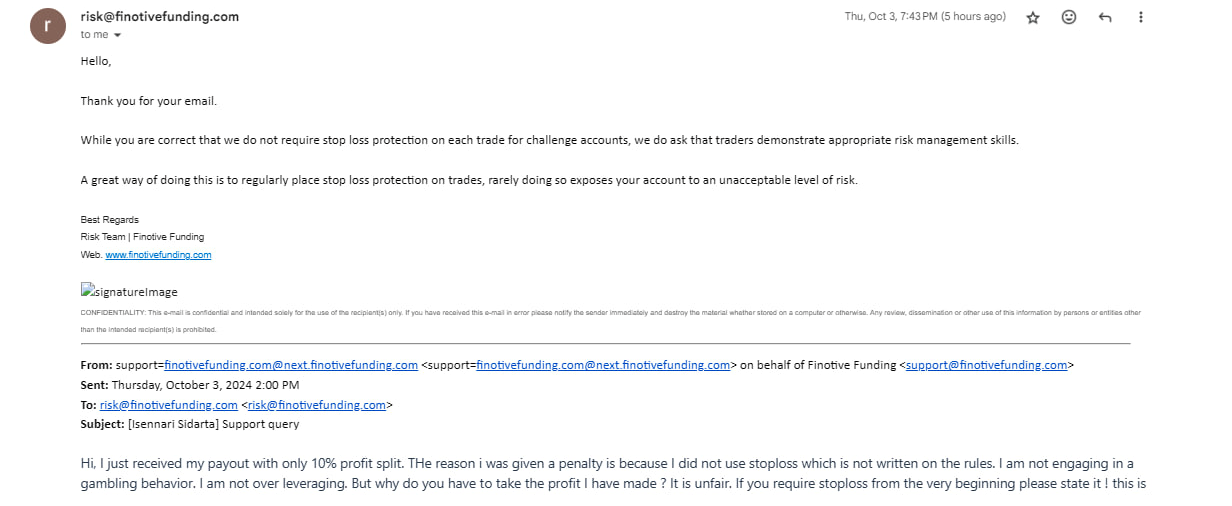
Task: Click the angle-bracketed risk@finotivefunding.com link in To line
Action: (x=317, y=405)
